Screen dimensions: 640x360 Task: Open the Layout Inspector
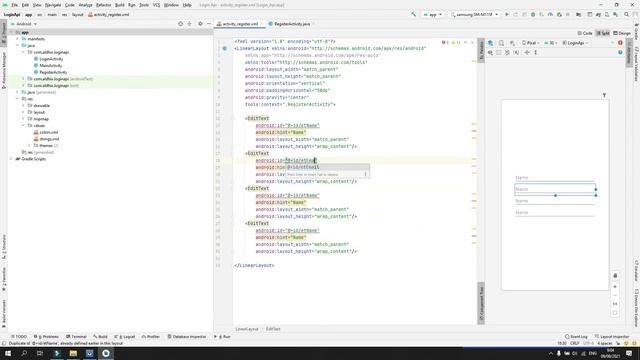pos(611,337)
